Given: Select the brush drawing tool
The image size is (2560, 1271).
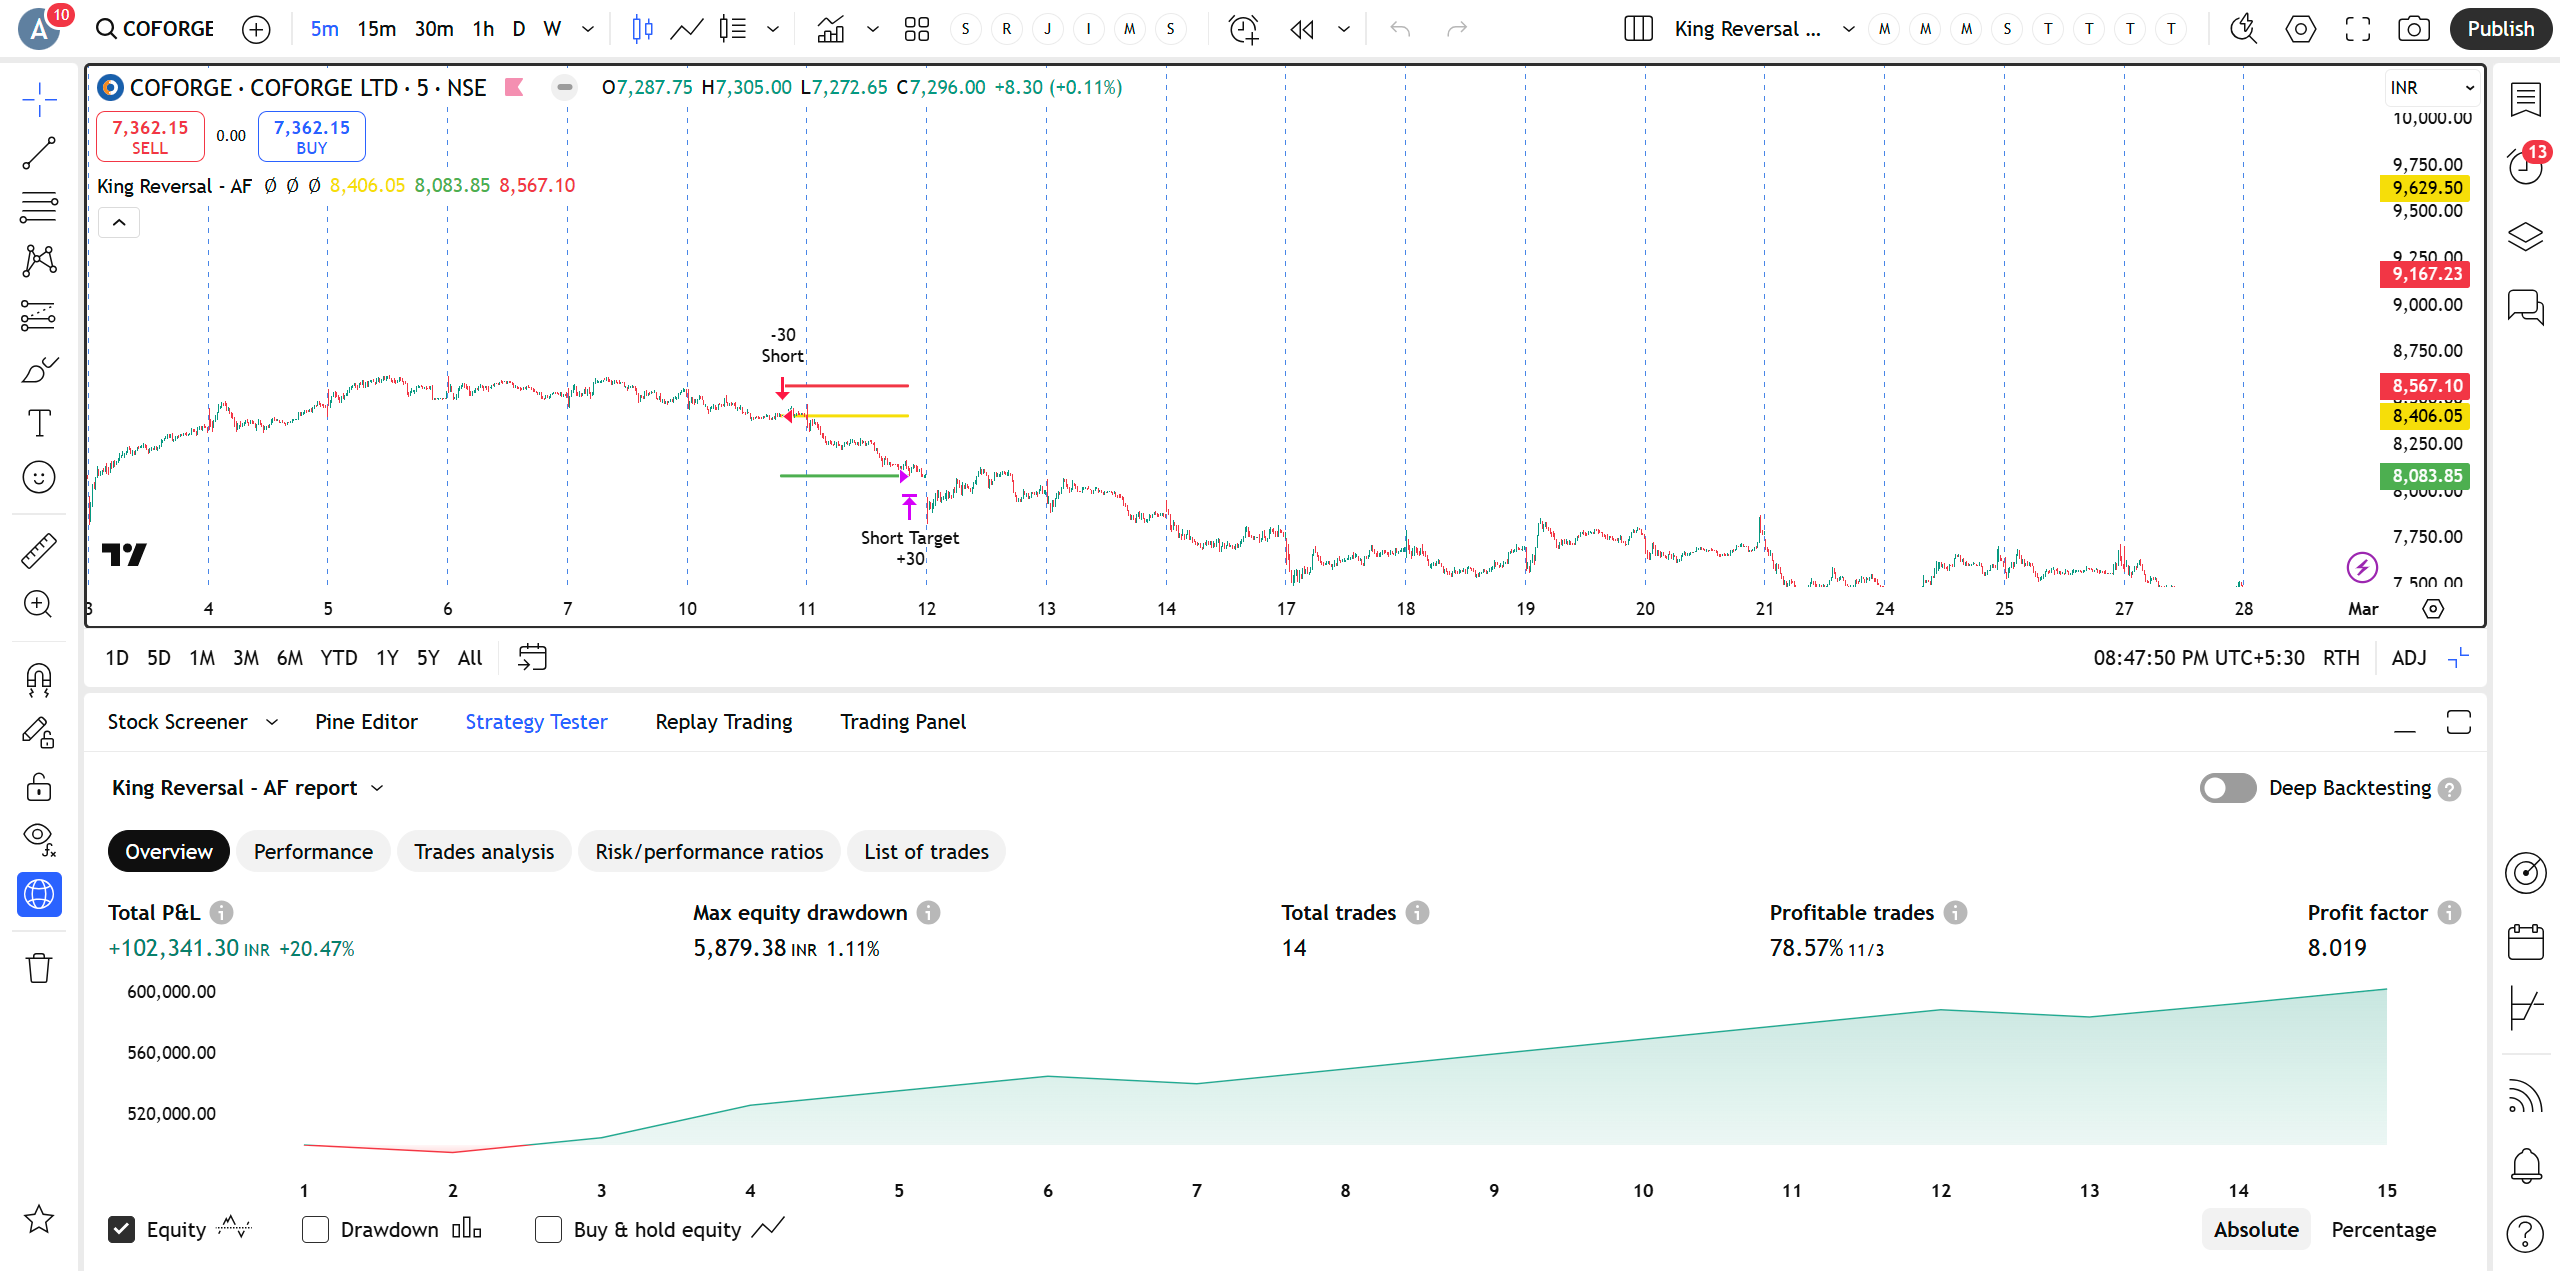Looking at the screenshot, I should pyautogui.click(x=39, y=370).
